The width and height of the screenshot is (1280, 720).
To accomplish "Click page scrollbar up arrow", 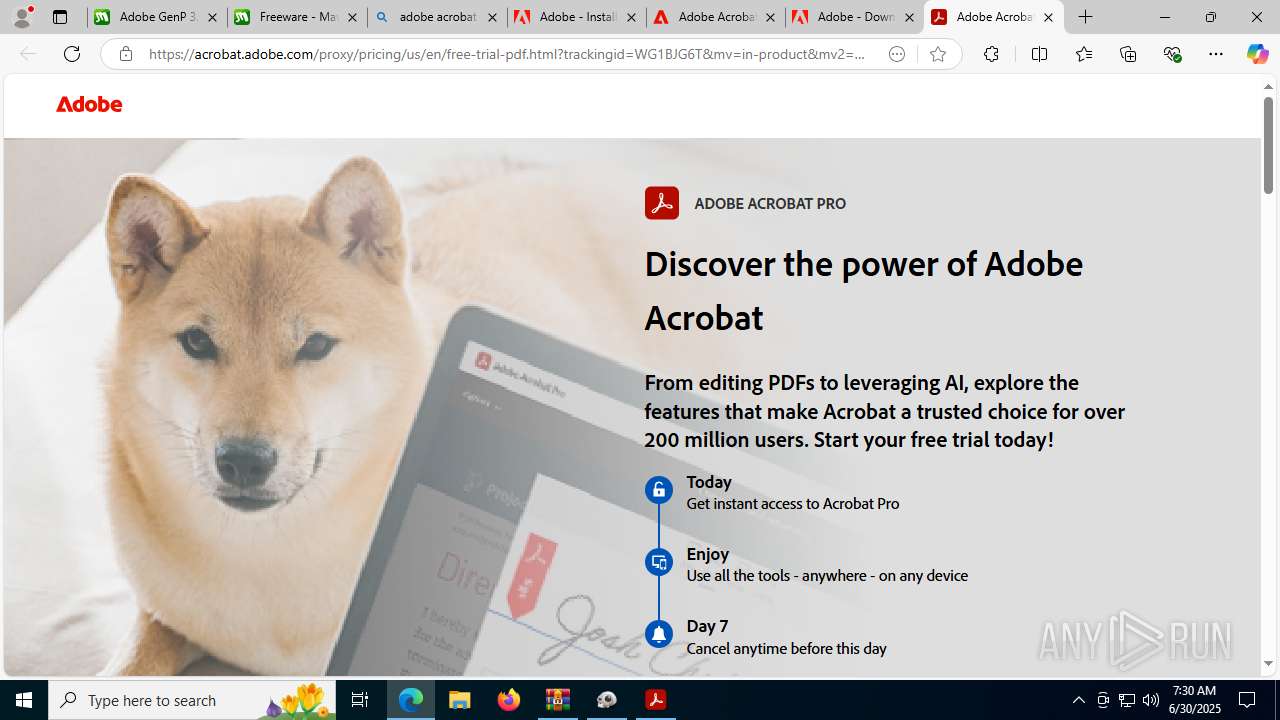I will pos(1268,87).
